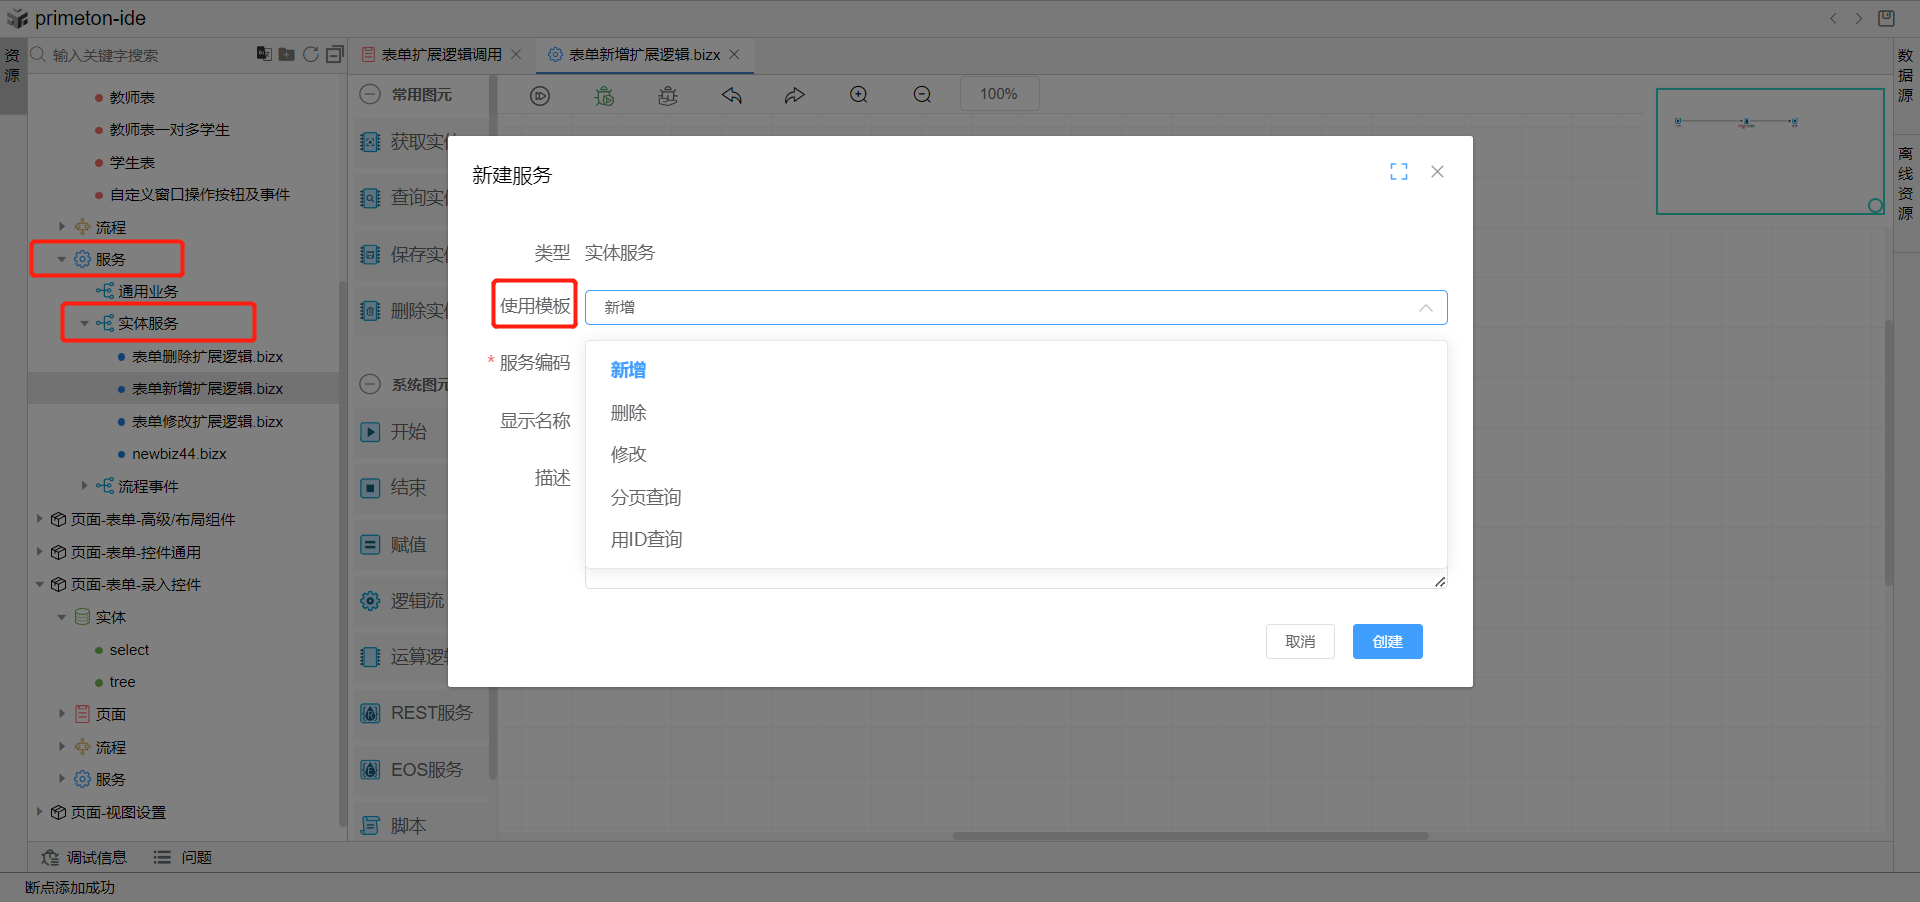The image size is (1920, 902).
Task: Refresh the resource tree
Action: point(311,54)
